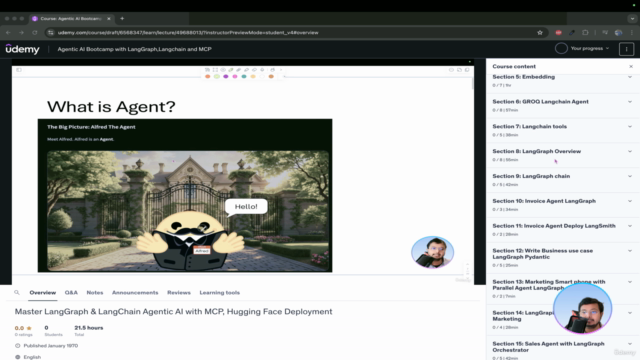Click the '0.0' rating value
This screenshot has width=640, height=360.
(x=19, y=328)
